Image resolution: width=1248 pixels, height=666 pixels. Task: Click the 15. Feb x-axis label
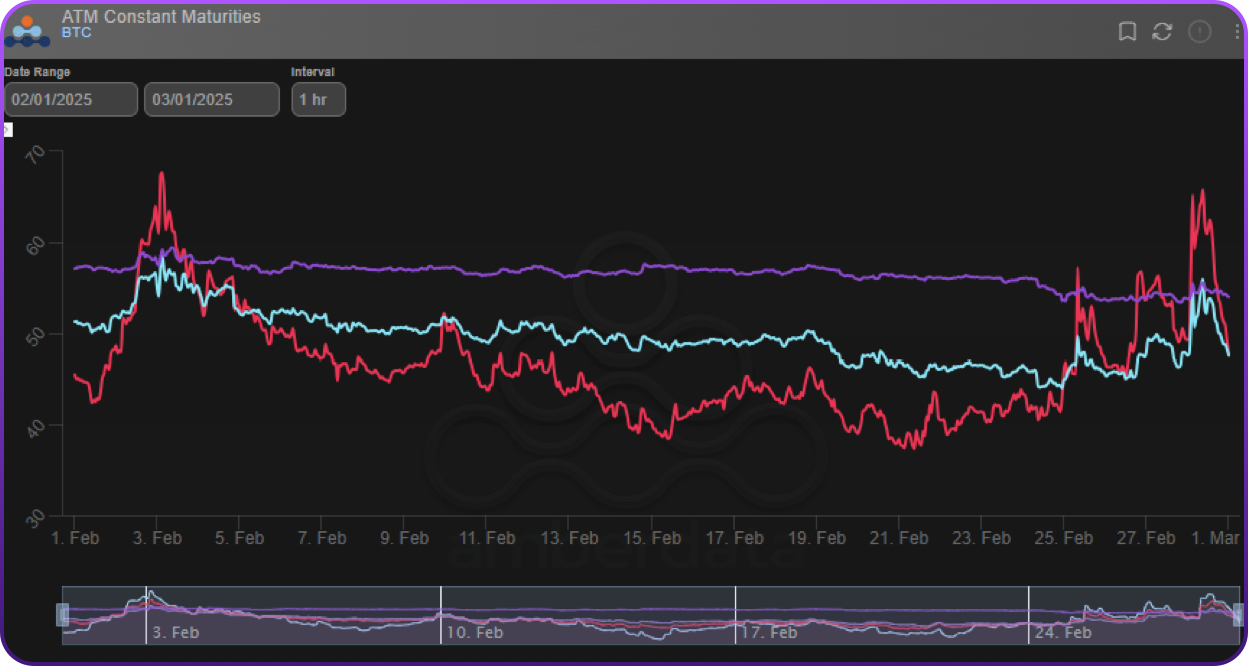(652, 538)
